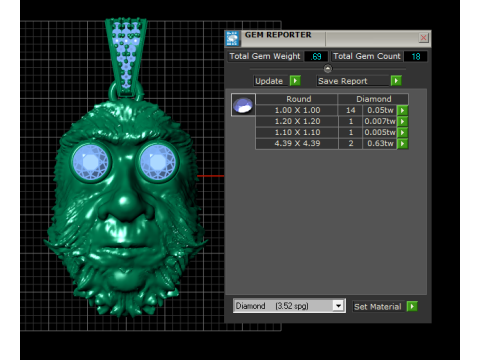The height and width of the screenshot is (360, 480).
Task: Click the 0.63tw weight cell
Action: coord(380,143)
